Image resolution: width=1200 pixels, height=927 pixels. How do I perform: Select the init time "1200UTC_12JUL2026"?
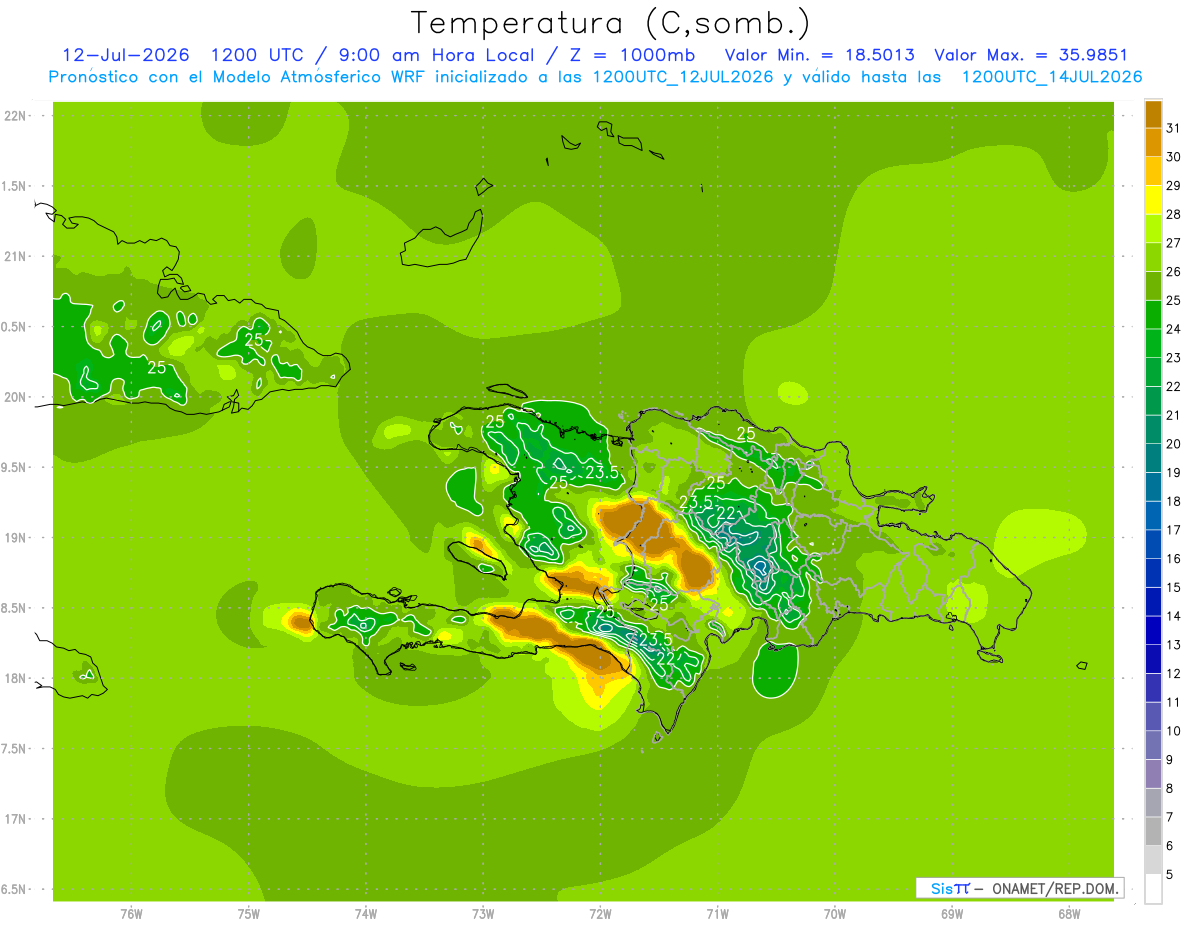pos(683,77)
